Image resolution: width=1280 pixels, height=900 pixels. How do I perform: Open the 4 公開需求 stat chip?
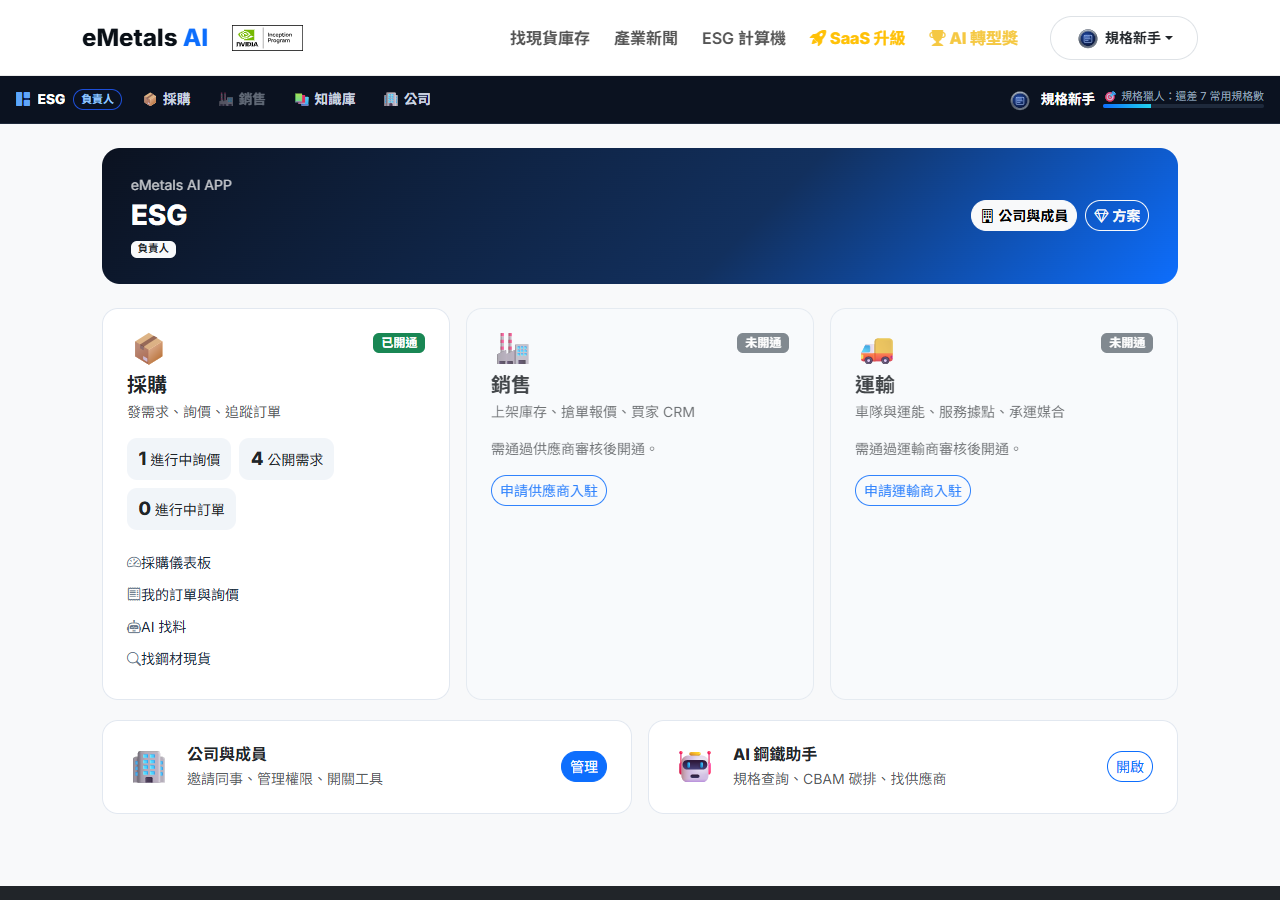click(287, 459)
